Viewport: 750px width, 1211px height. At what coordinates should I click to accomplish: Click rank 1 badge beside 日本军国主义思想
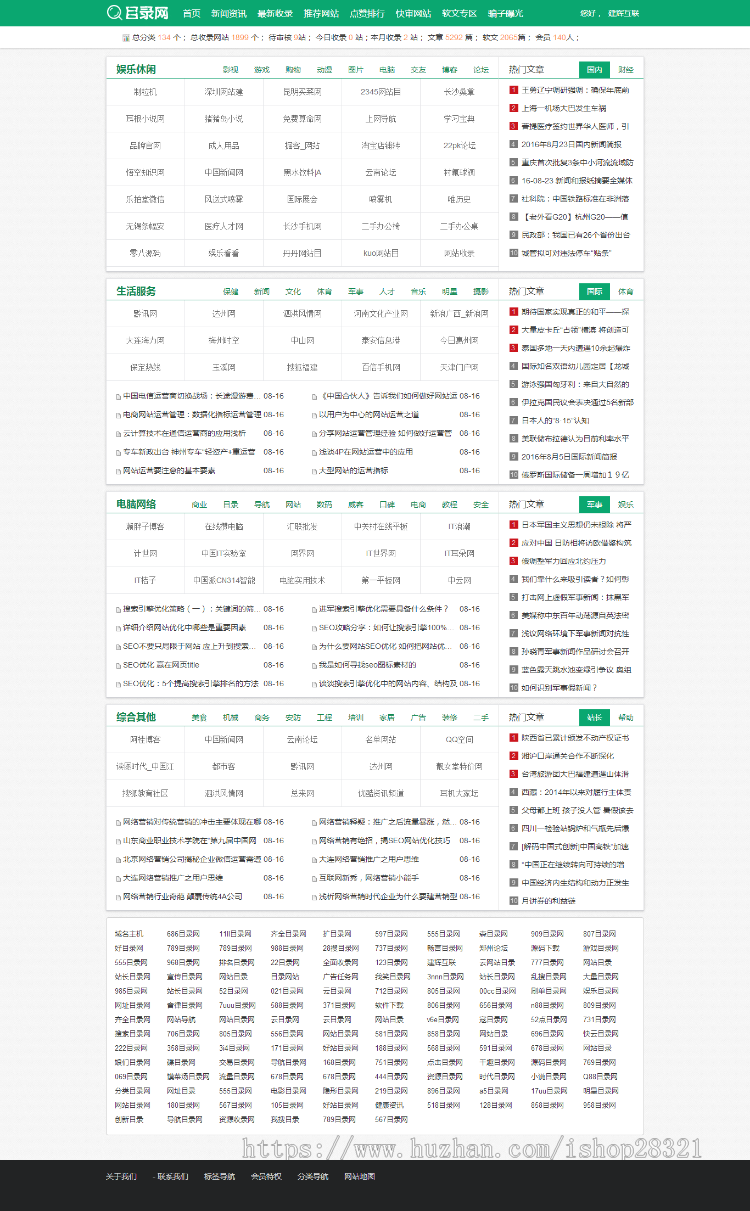coord(513,524)
